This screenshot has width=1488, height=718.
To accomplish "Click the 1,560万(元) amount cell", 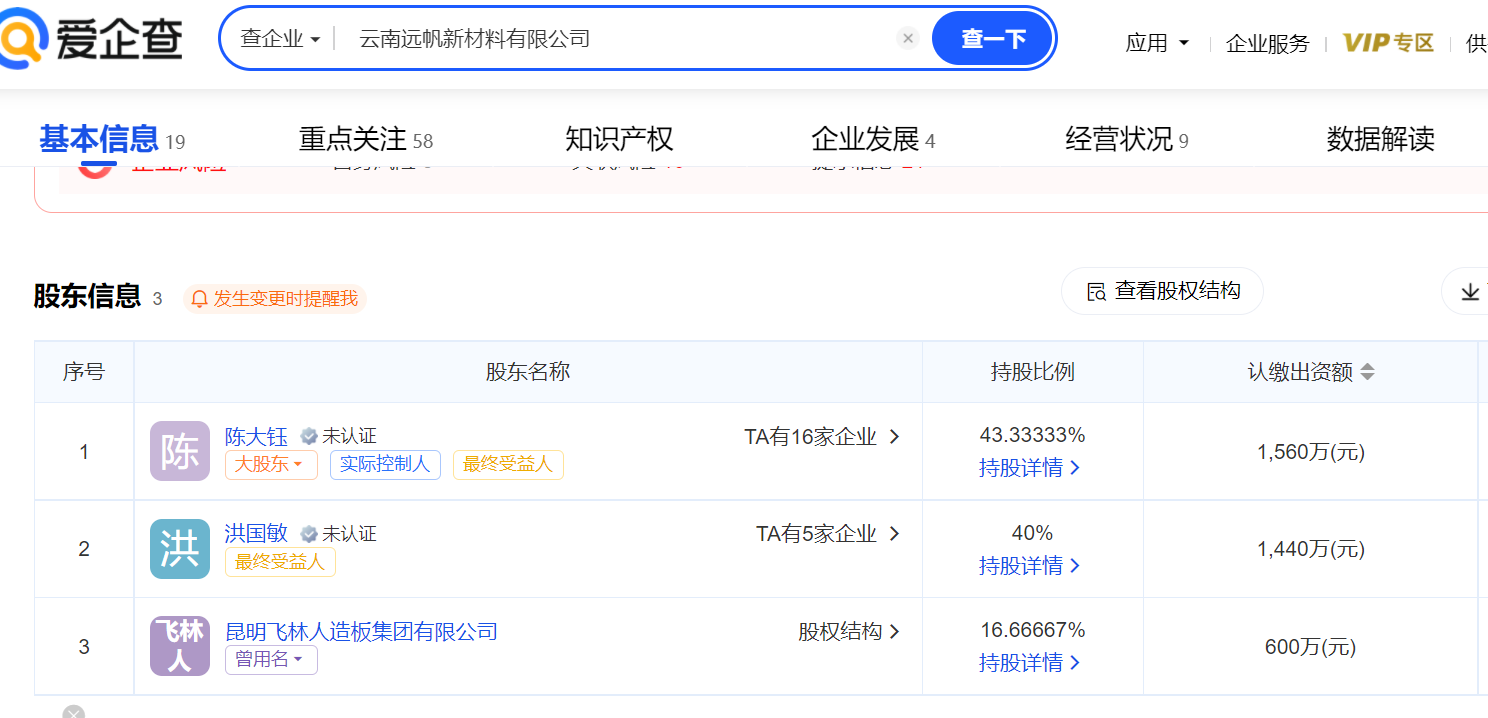I will (x=1310, y=452).
